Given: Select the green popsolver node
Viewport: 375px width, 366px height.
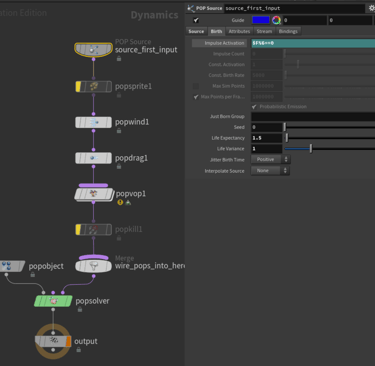Looking at the screenshot, I should 53,301.
